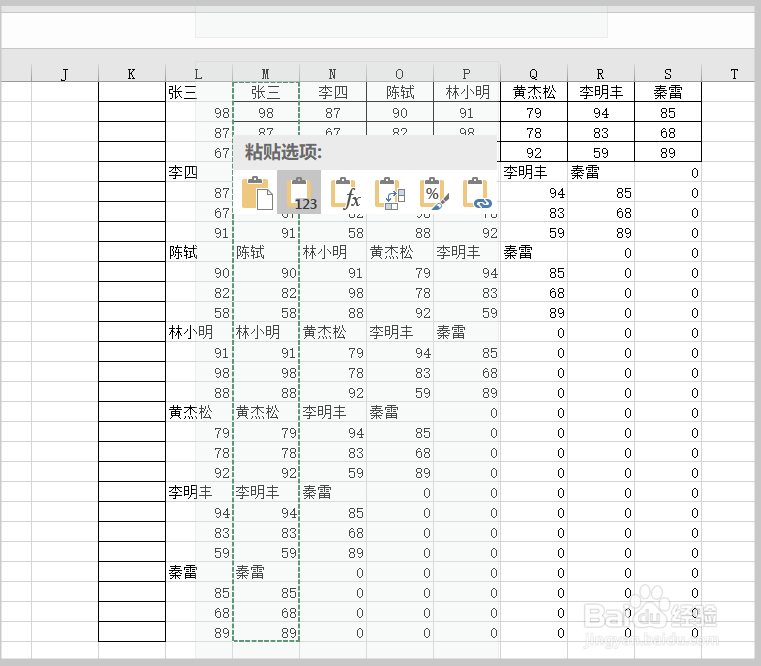The image size is (761, 666).
Task: Select column K header
Action: (132, 74)
